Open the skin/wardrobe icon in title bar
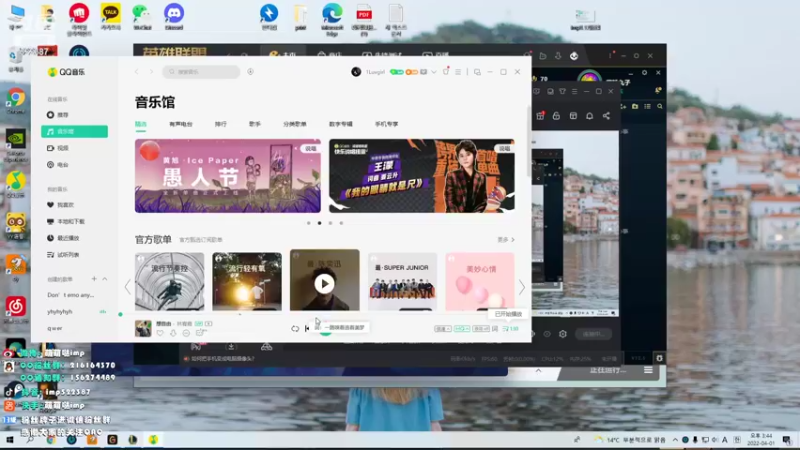This screenshot has width=800, height=450. coord(446,72)
